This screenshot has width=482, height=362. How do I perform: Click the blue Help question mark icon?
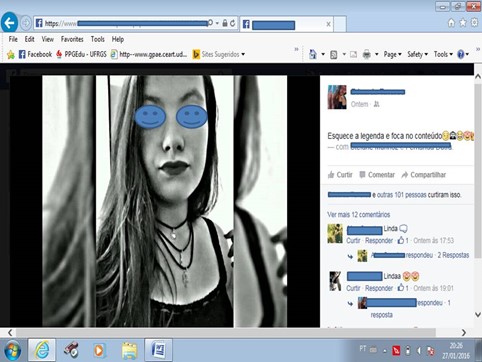coord(461,54)
